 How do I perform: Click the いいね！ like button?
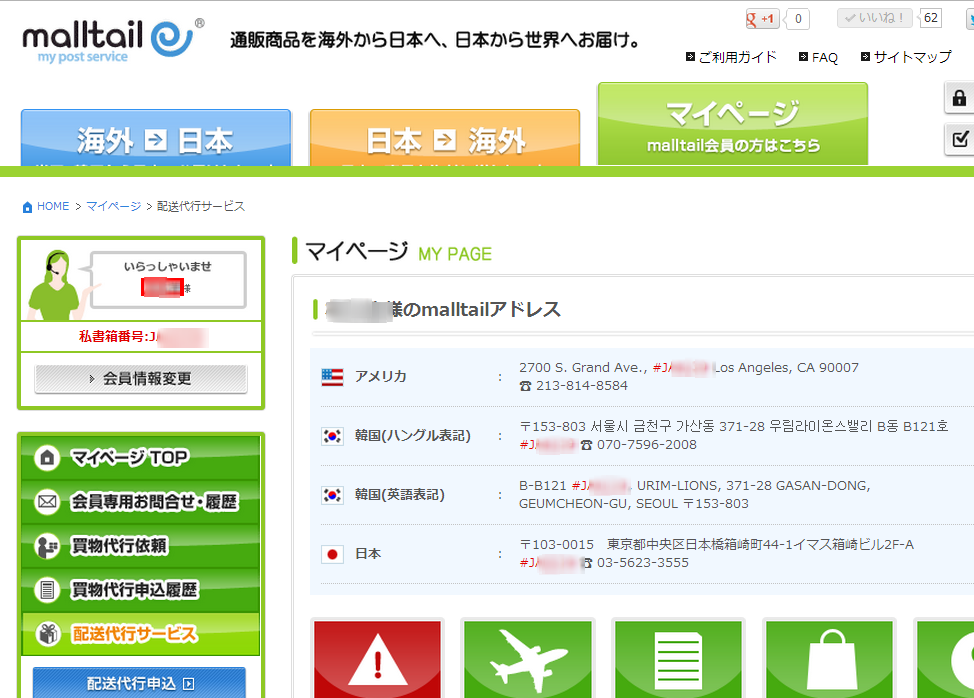[x=875, y=18]
